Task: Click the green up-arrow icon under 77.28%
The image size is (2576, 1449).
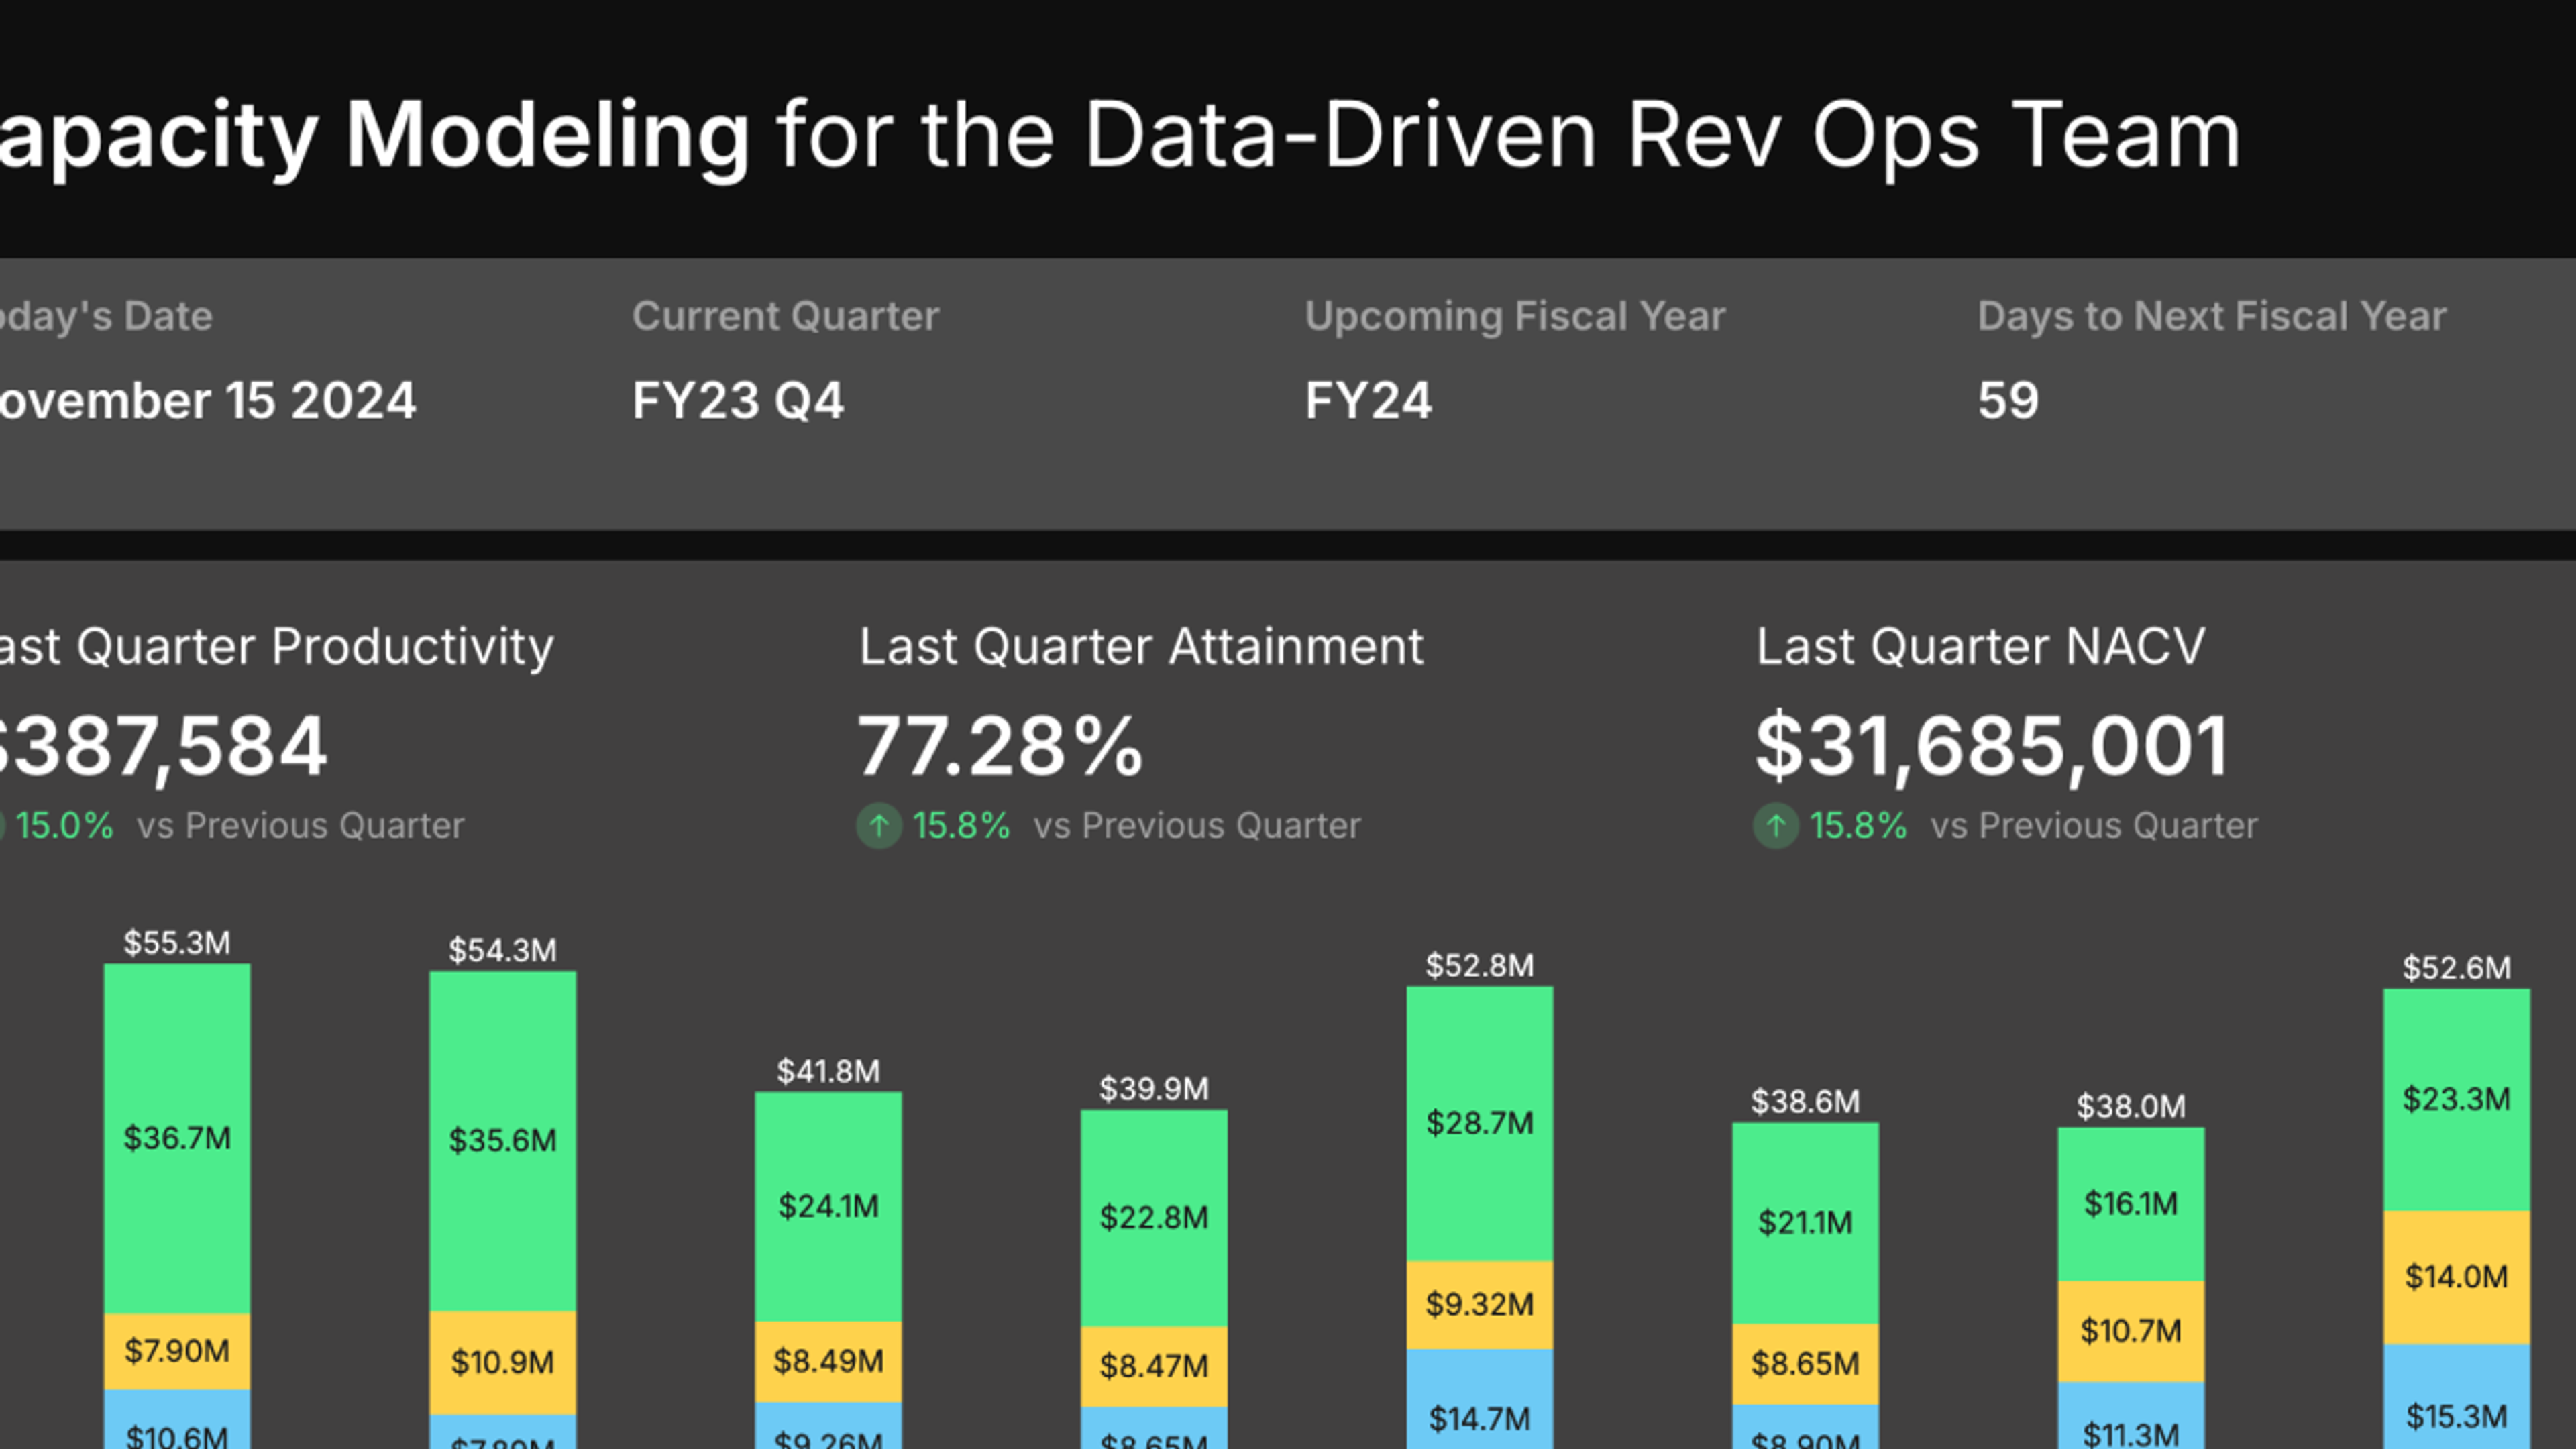Action: [x=879, y=826]
